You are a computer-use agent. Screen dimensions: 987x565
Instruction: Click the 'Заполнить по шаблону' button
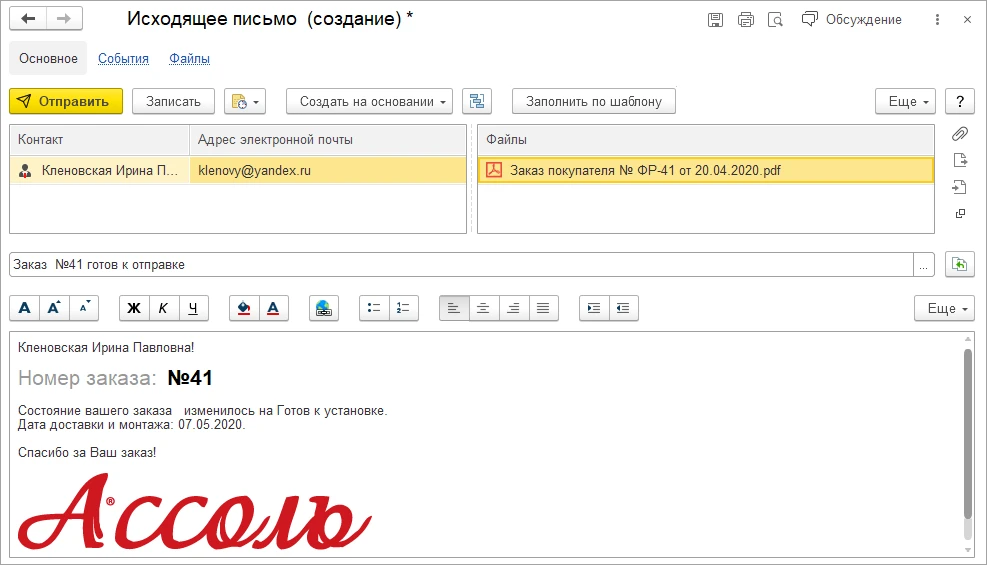pyautogui.click(x=593, y=101)
